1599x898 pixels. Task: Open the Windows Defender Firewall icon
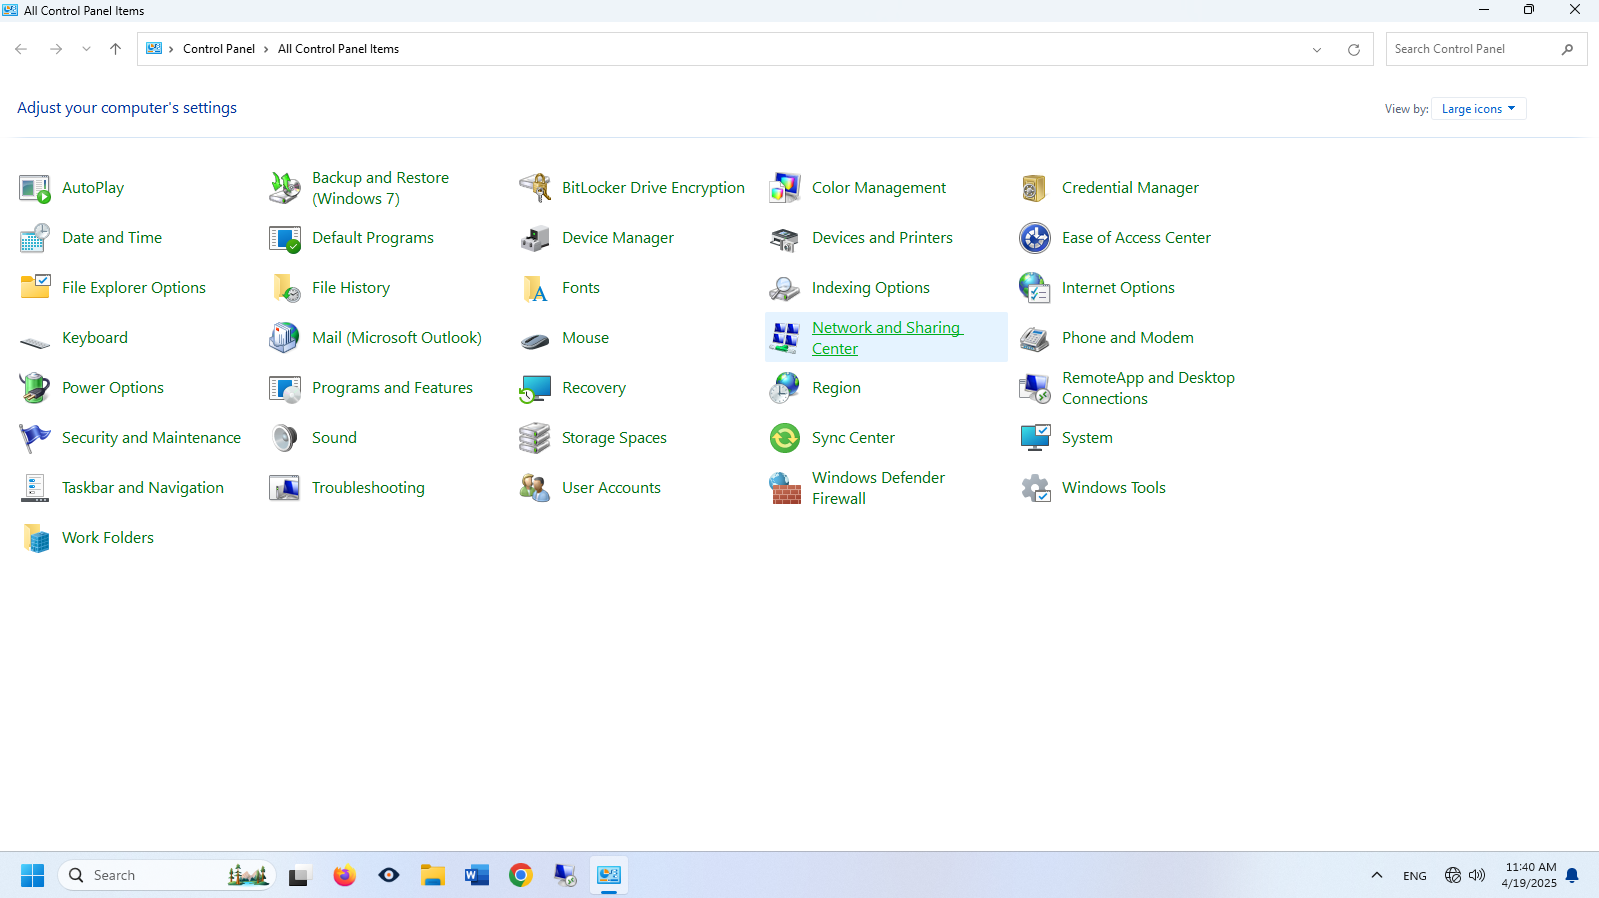click(785, 488)
